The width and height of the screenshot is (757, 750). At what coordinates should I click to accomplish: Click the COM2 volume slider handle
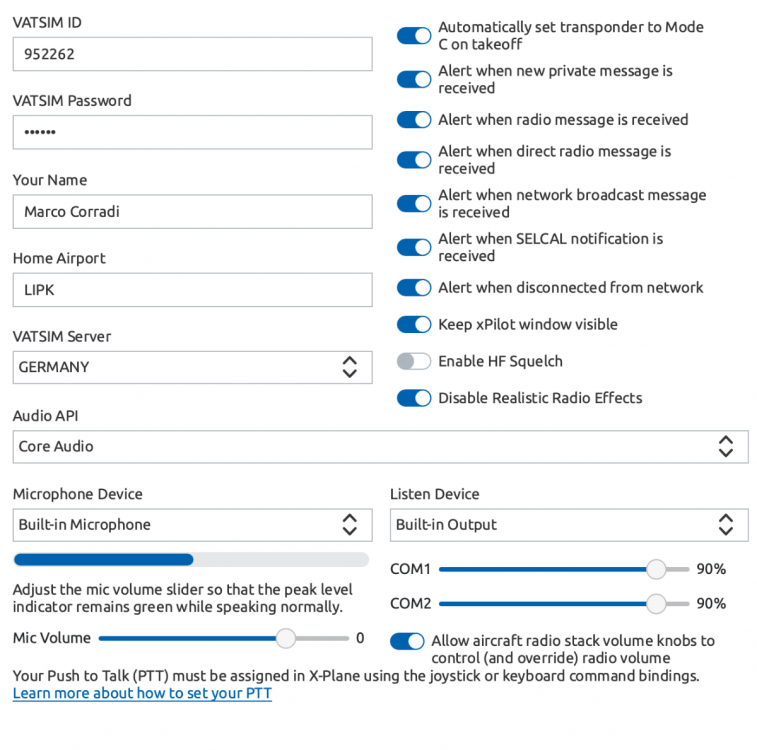pyautogui.click(x=656, y=604)
